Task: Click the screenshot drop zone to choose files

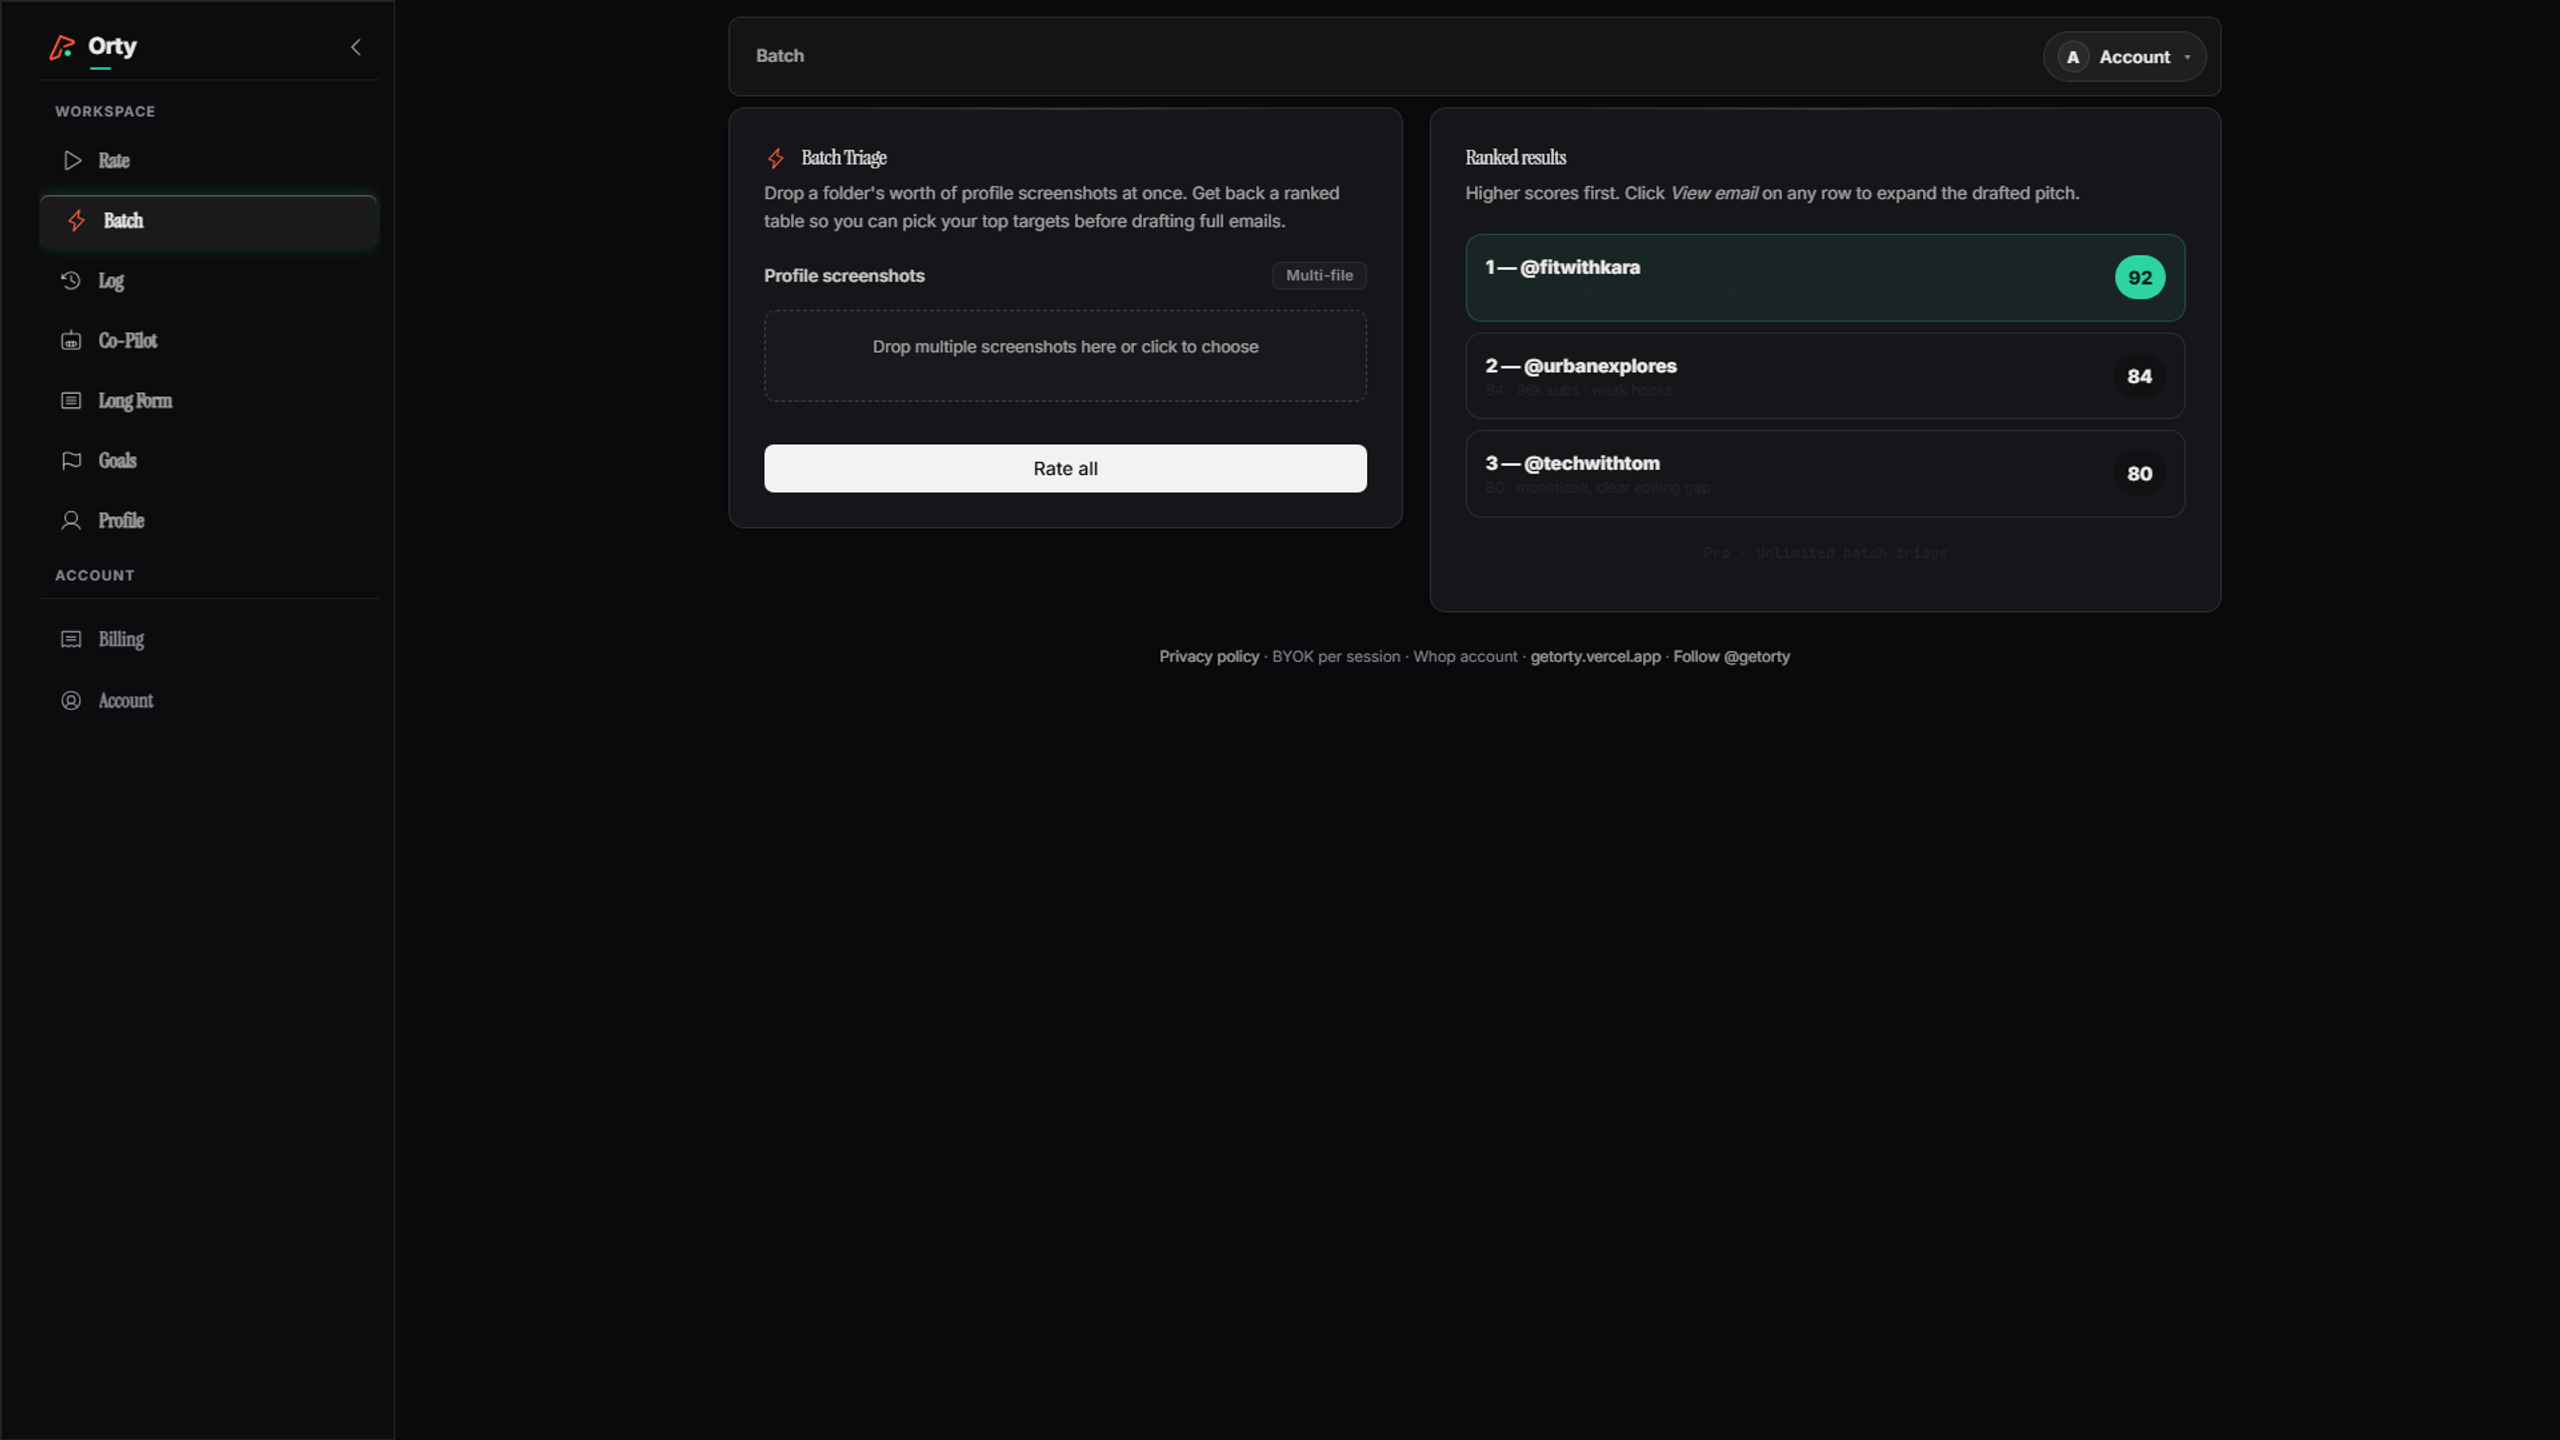Action: pos(1065,356)
